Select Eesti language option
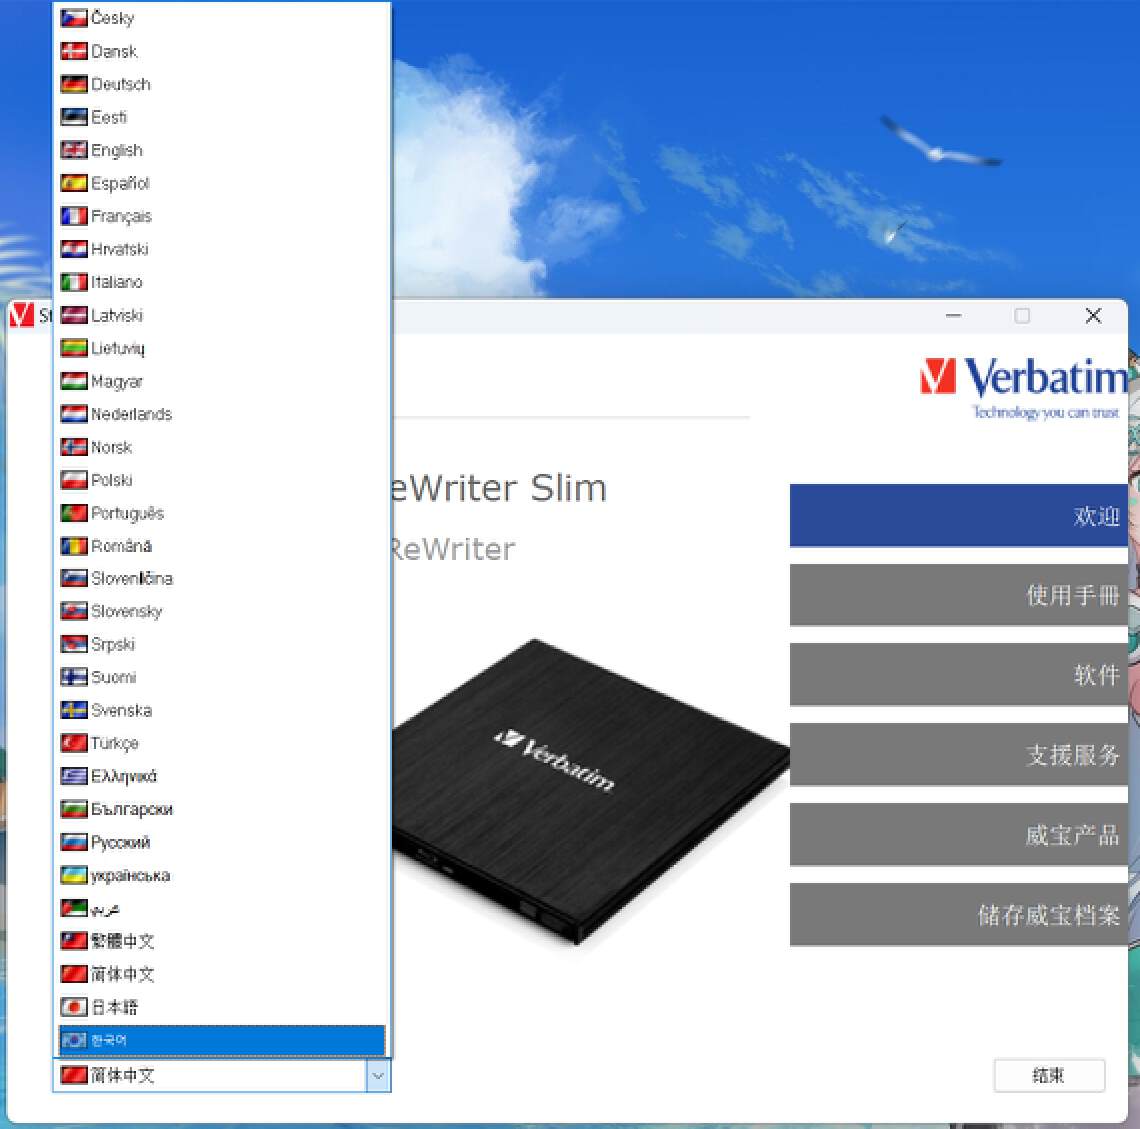The image size is (1140, 1129). (x=222, y=117)
